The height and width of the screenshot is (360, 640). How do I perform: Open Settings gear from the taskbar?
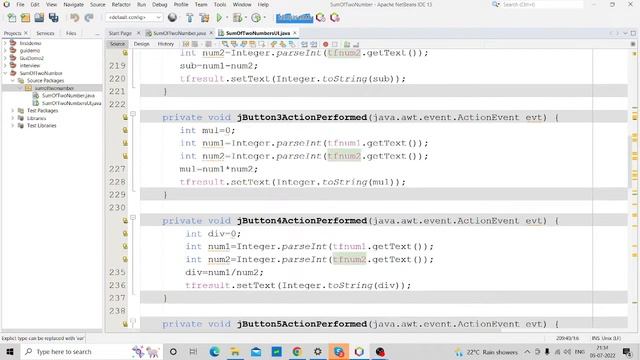coord(318,352)
